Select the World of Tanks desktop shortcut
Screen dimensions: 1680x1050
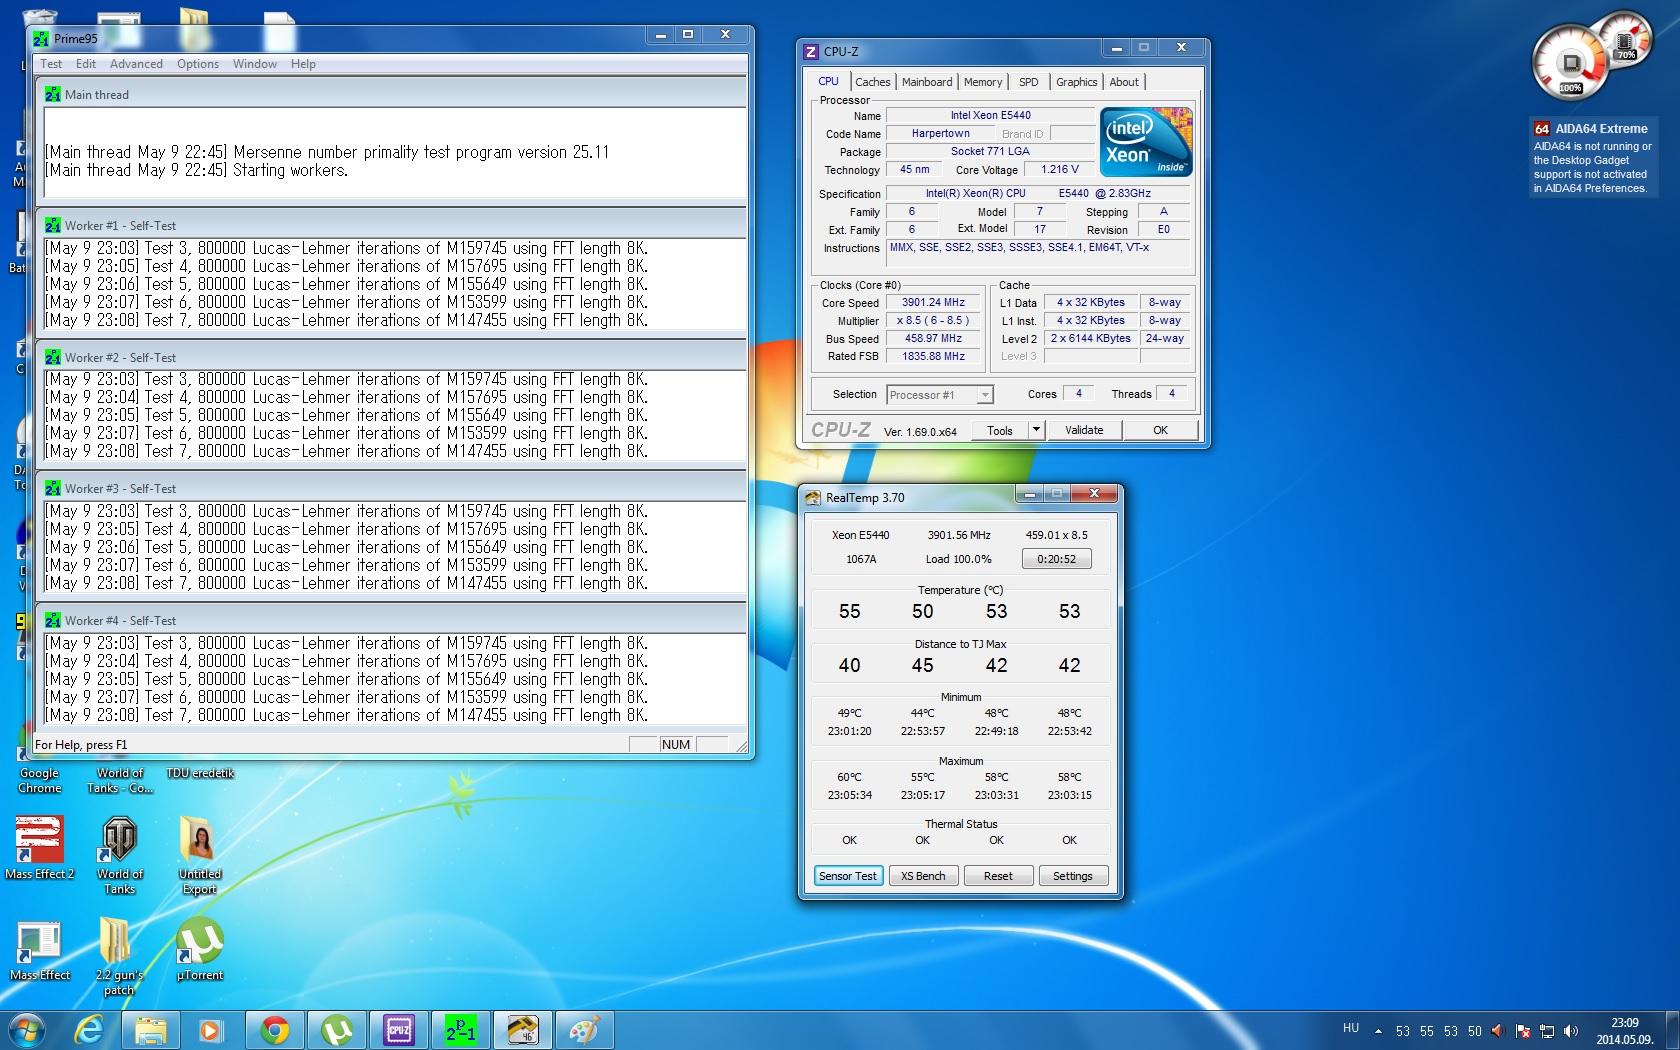(119, 855)
